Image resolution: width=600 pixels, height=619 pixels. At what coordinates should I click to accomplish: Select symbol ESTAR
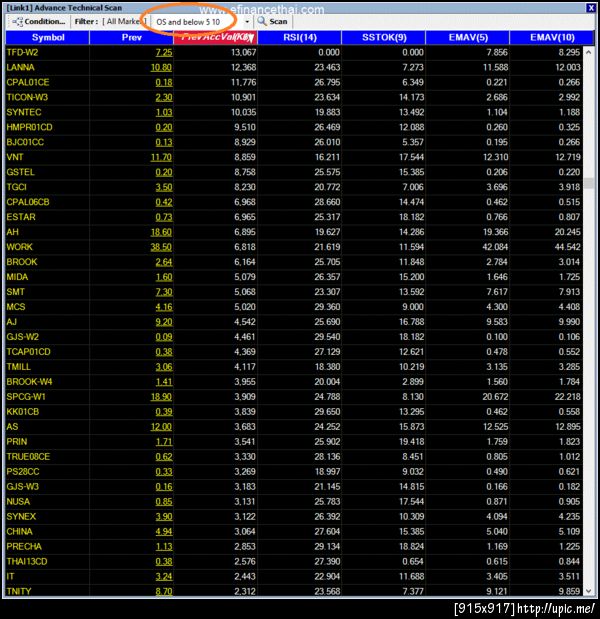click(21, 217)
